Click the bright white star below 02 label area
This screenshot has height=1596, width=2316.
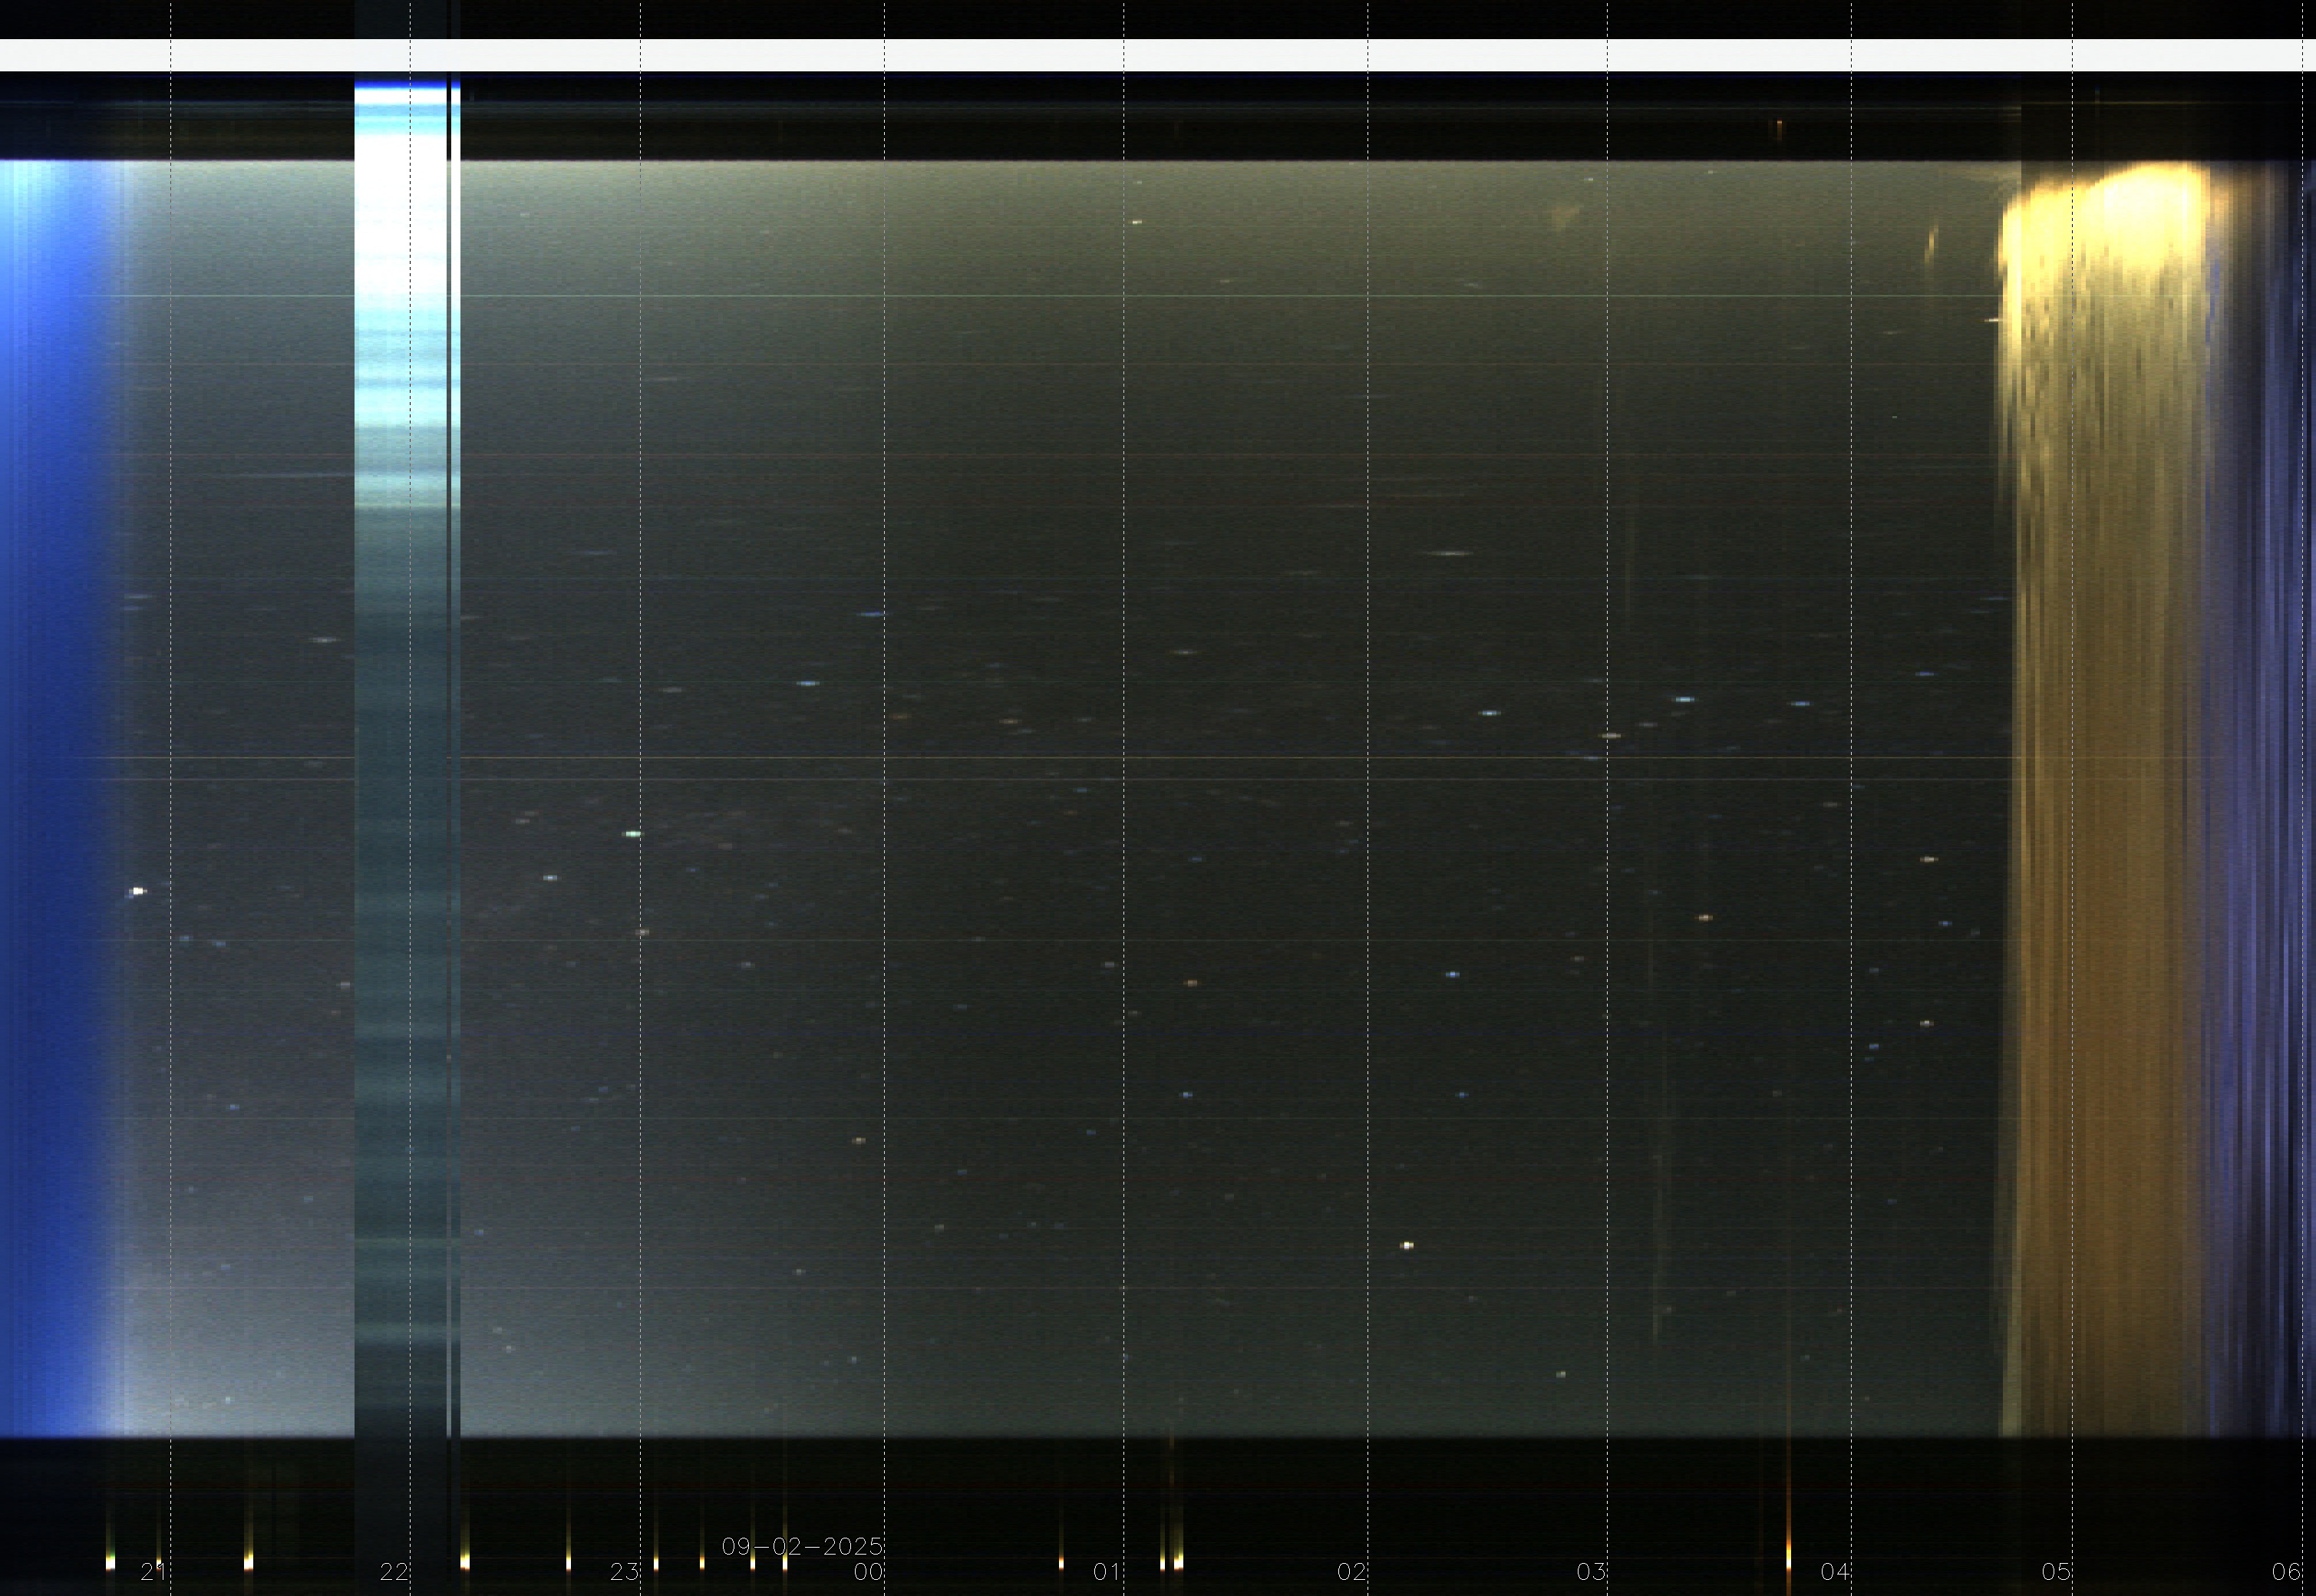point(1407,1245)
